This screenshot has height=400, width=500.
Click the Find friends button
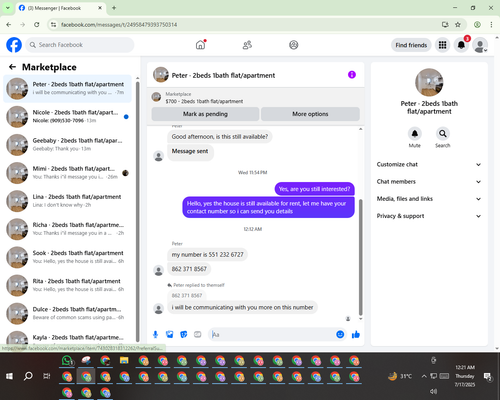[411, 45]
